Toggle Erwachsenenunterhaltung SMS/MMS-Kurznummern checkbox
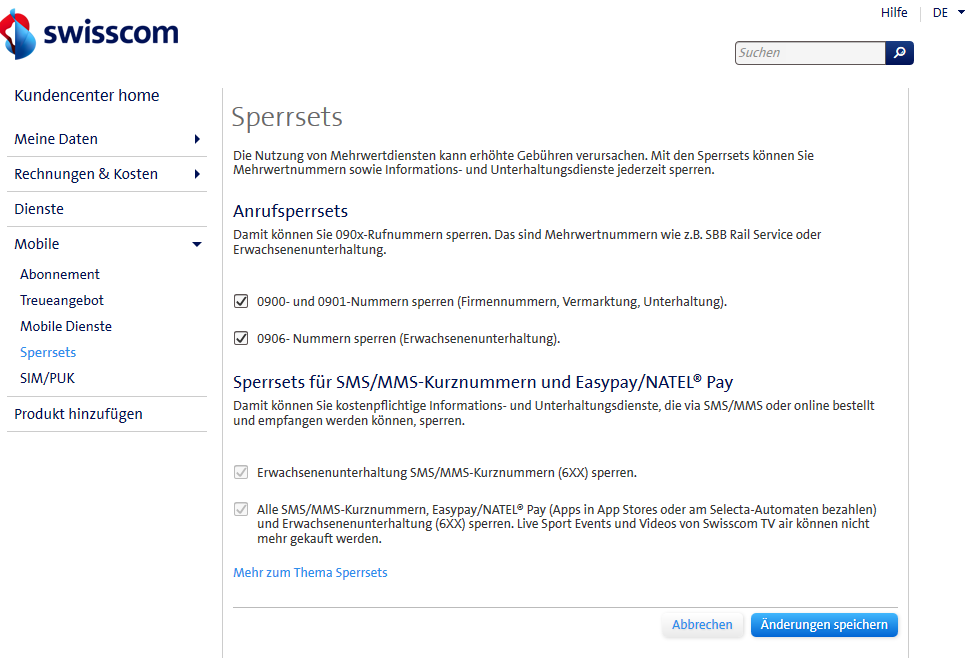The width and height of the screenshot is (980, 658). click(x=241, y=472)
